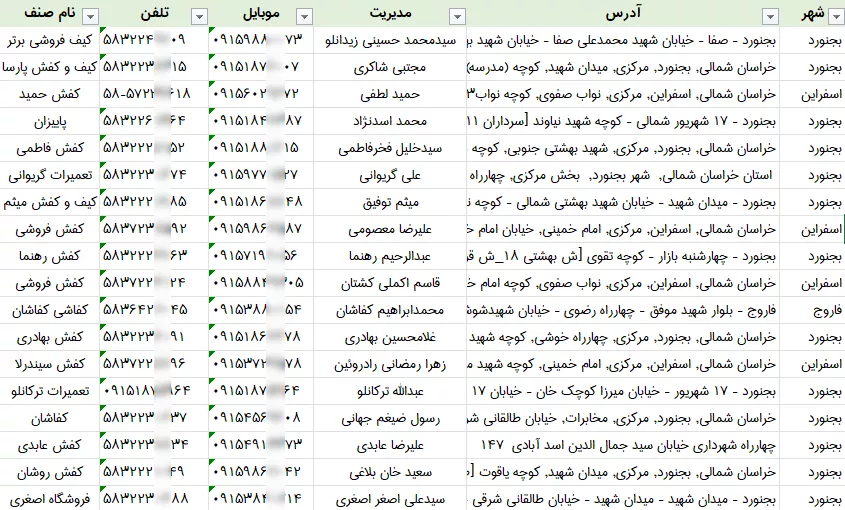Open the filter dropdown for شهر column
This screenshot has width=845, height=510.
(x=837, y=17)
